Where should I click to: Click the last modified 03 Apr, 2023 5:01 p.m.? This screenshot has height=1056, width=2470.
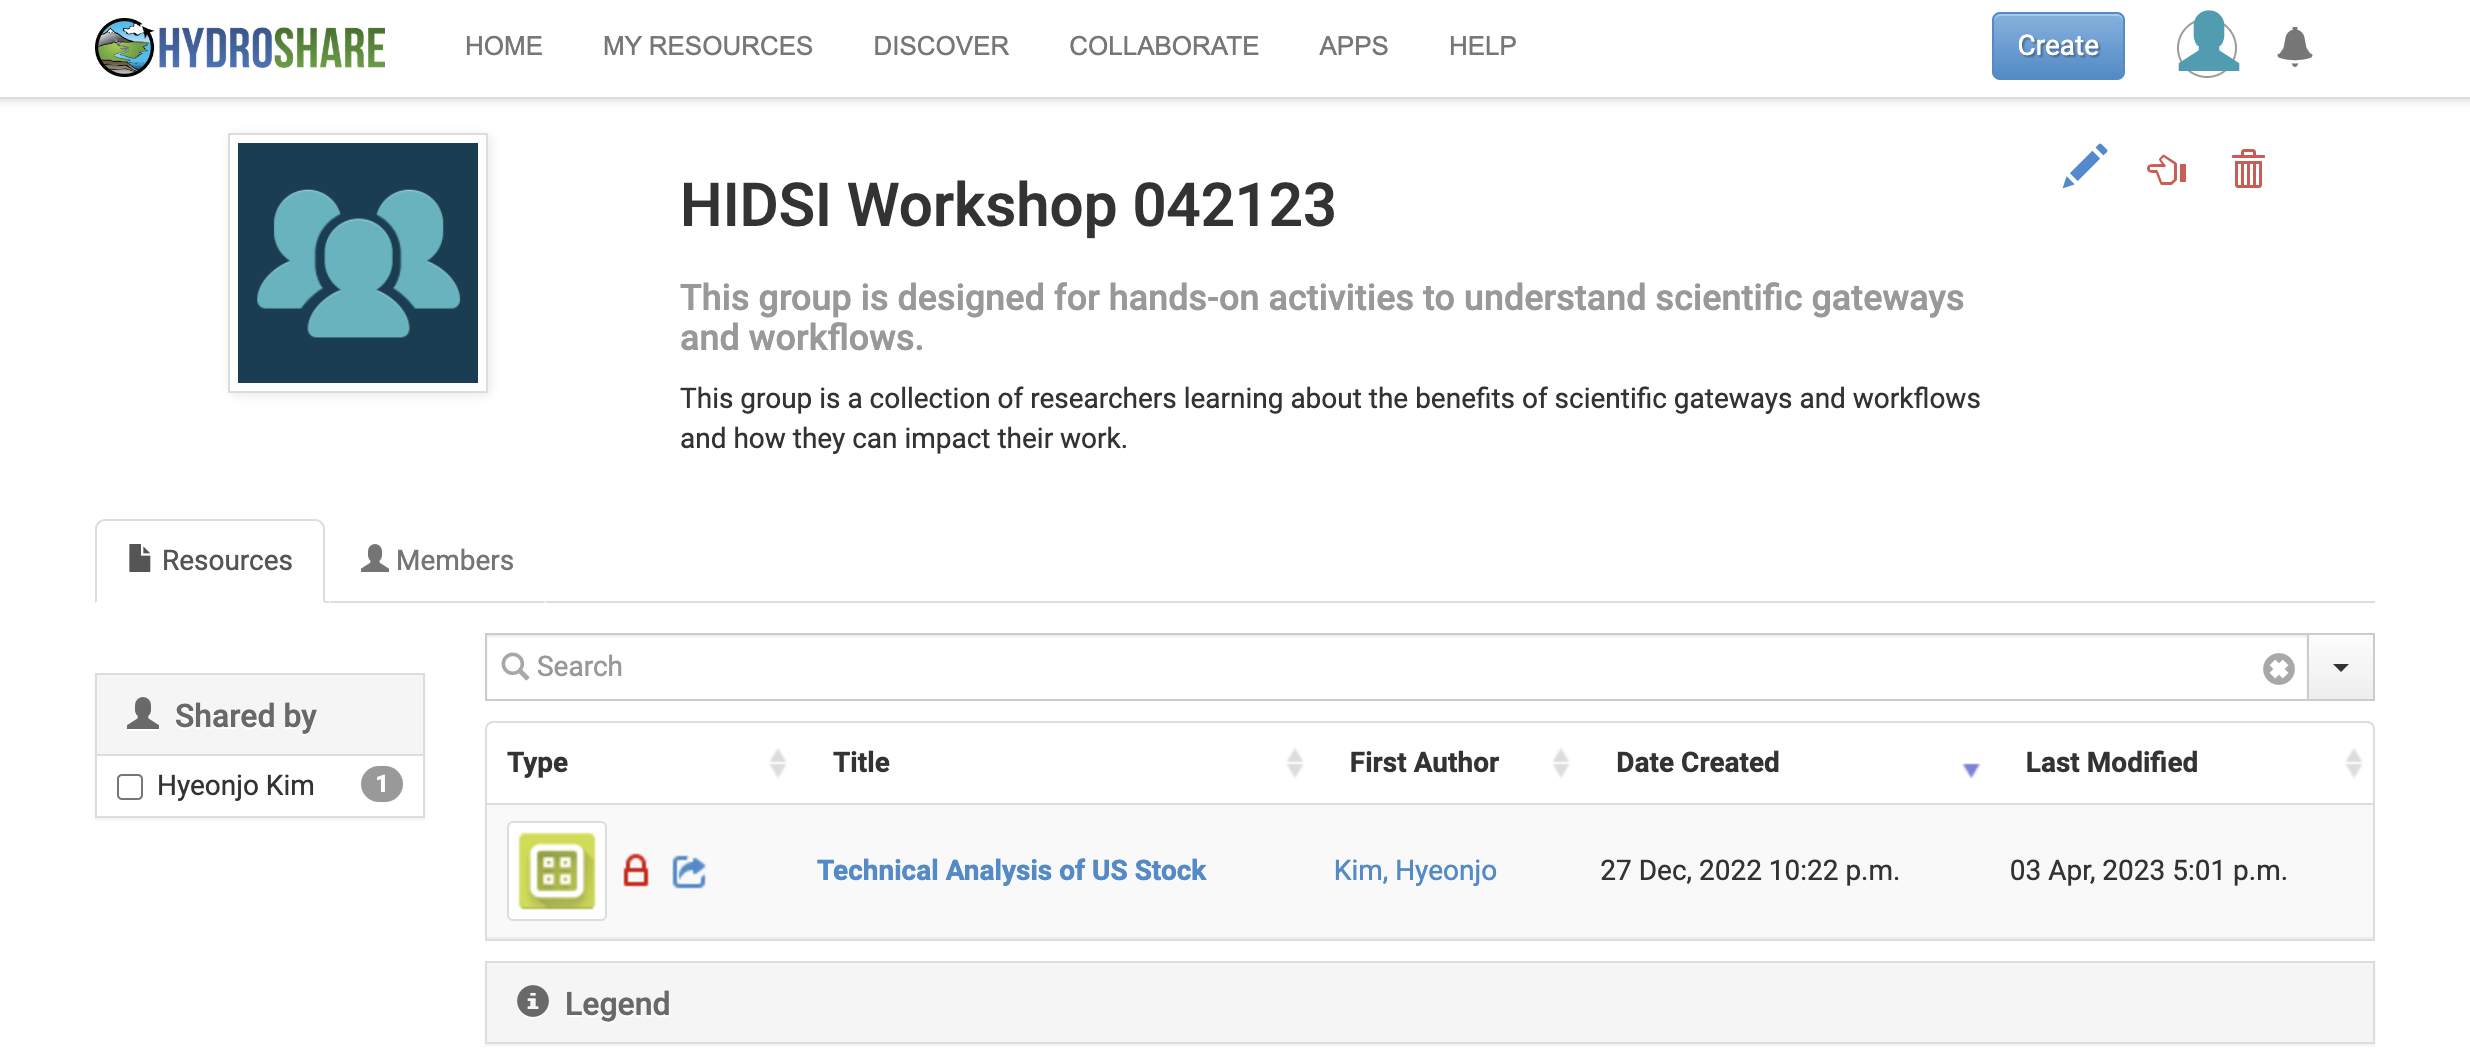click(x=2148, y=870)
